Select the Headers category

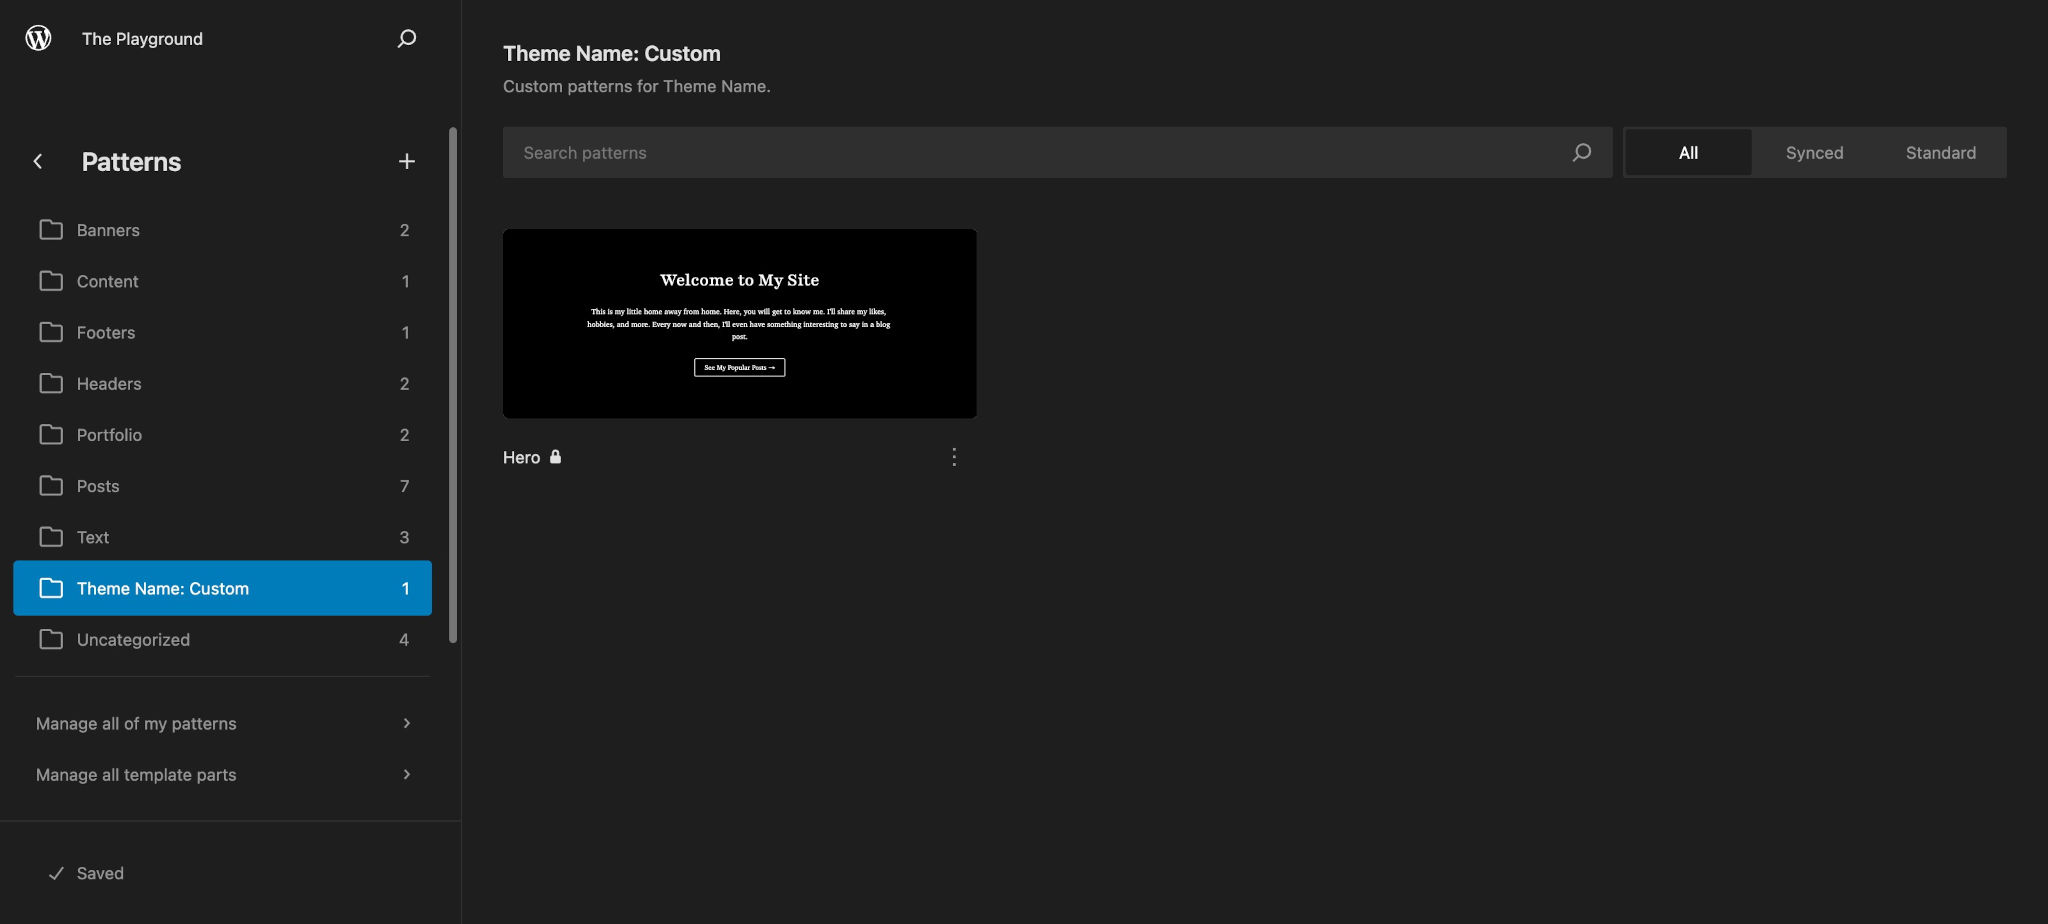click(110, 383)
